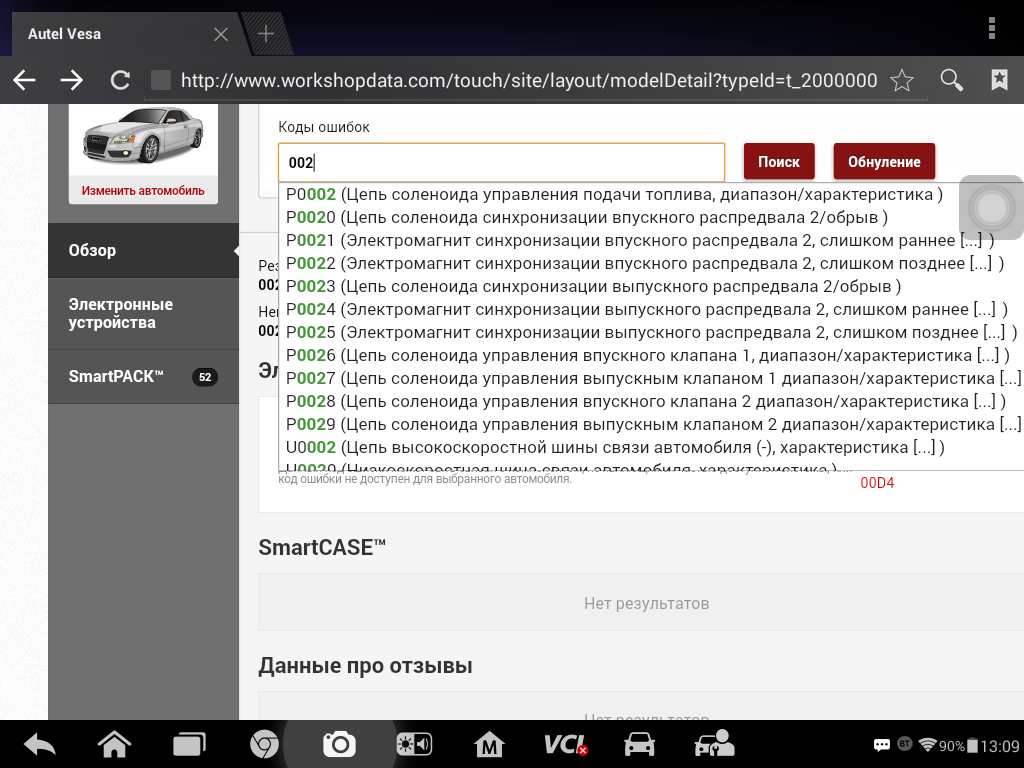The image size is (1024, 768).
Task: Tap the car service person icon
Action: [x=714, y=744]
